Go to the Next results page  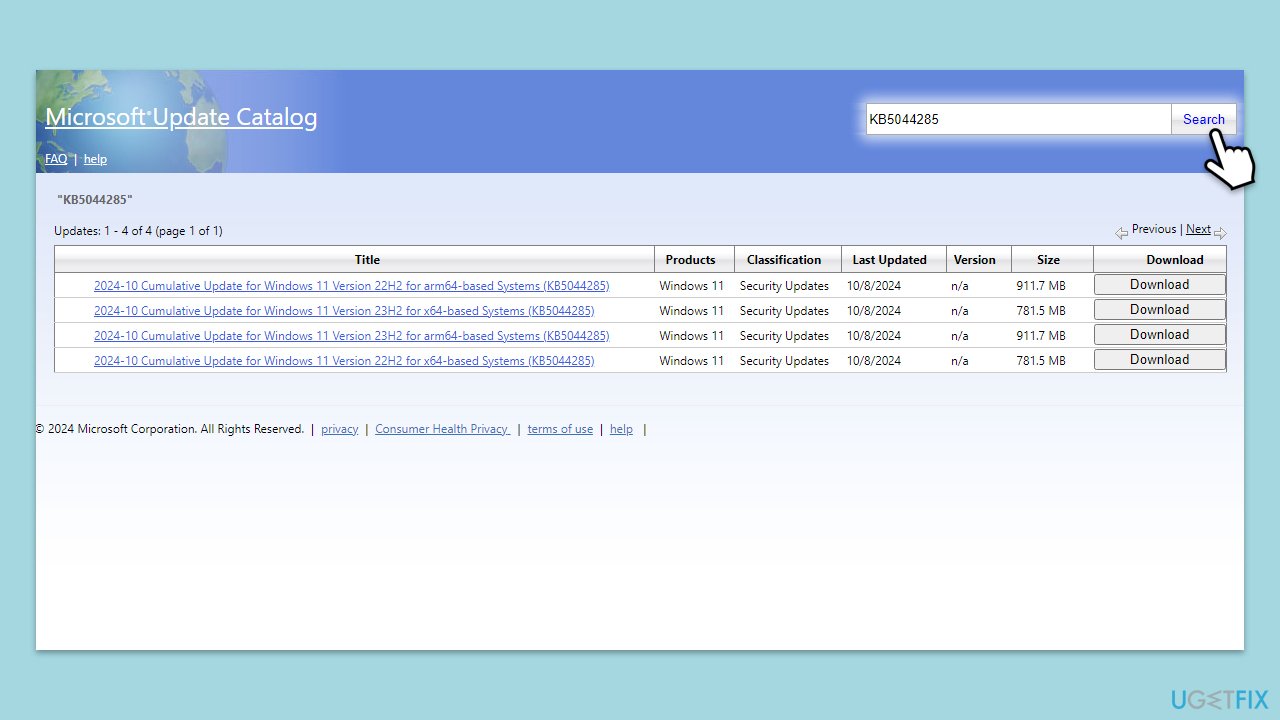pos(1198,229)
